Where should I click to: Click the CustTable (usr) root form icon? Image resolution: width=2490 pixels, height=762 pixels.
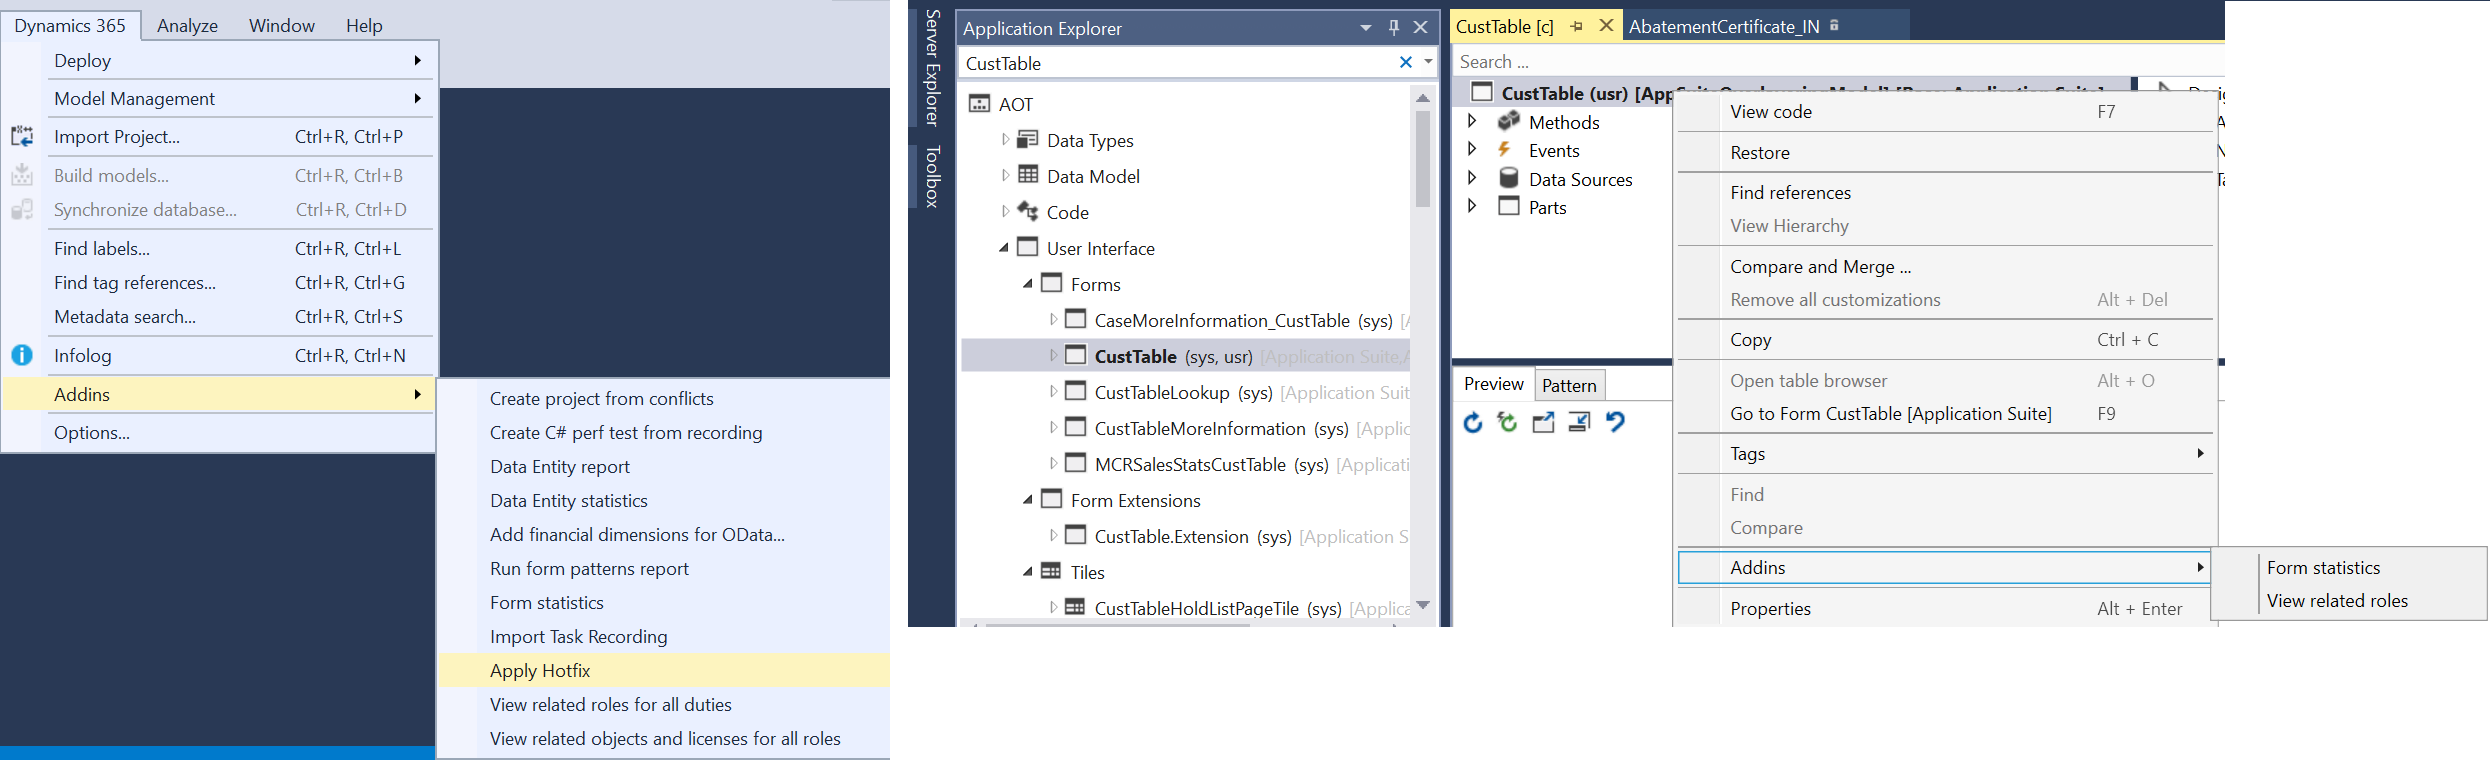pos(1482,92)
